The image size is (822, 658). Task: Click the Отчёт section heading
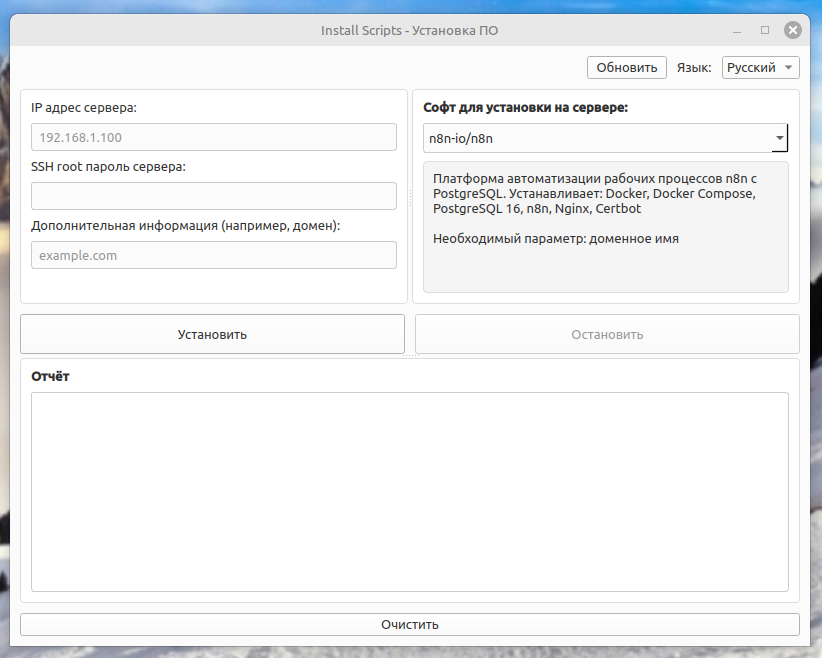48,376
